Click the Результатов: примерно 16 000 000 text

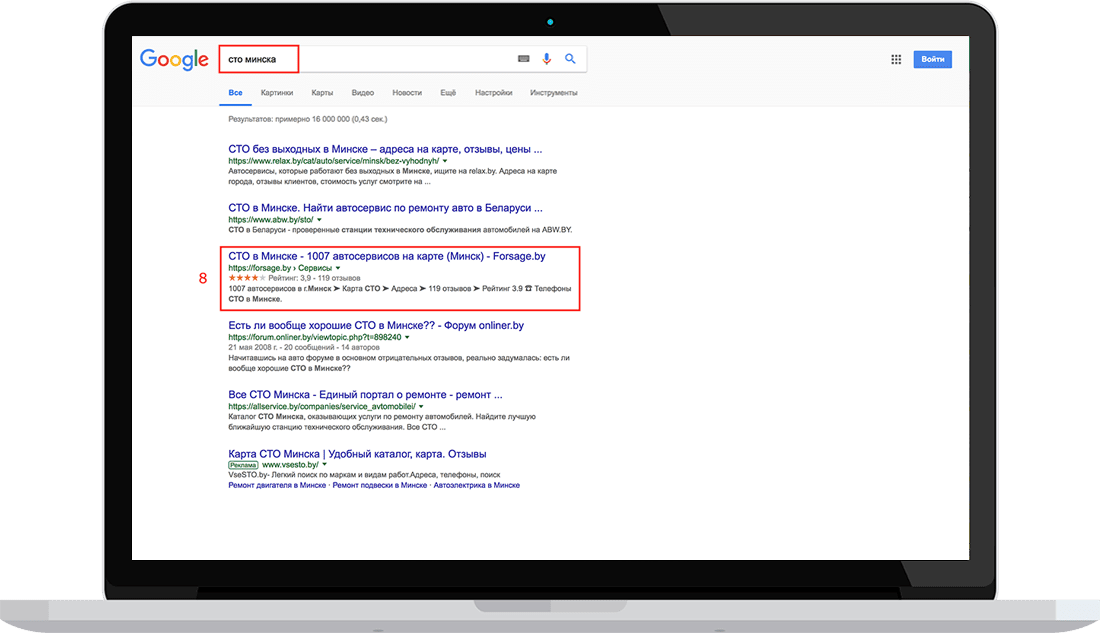click(x=307, y=119)
